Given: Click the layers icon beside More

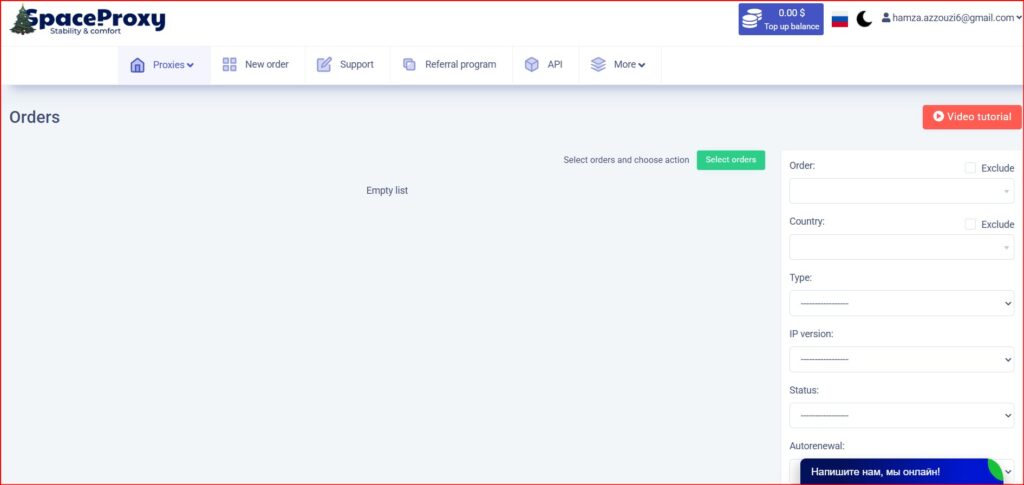Looking at the screenshot, I should pos(598,65).
